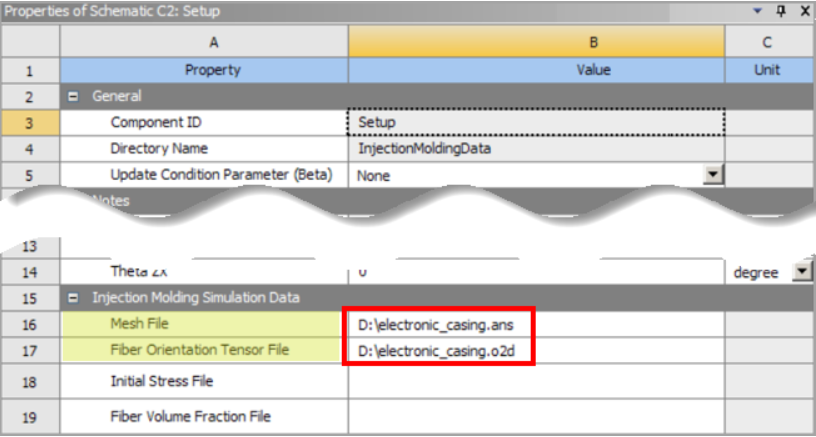Select the empty Fiber Volume Fraction File cell
This screenshot has height=437, width=816.
click(x=535, y=416)
